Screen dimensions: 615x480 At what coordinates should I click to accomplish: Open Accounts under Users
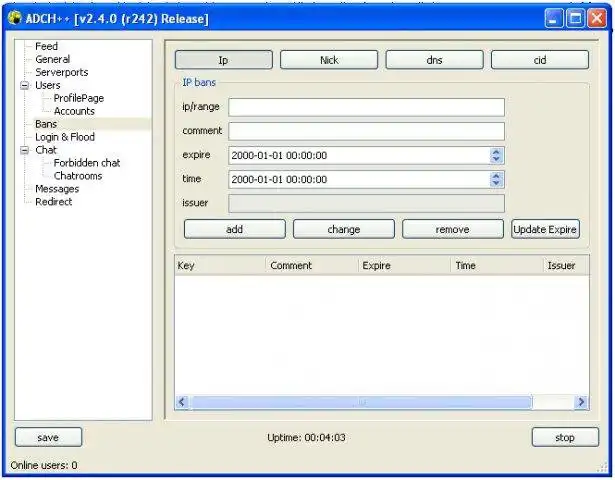click(74, 111)
